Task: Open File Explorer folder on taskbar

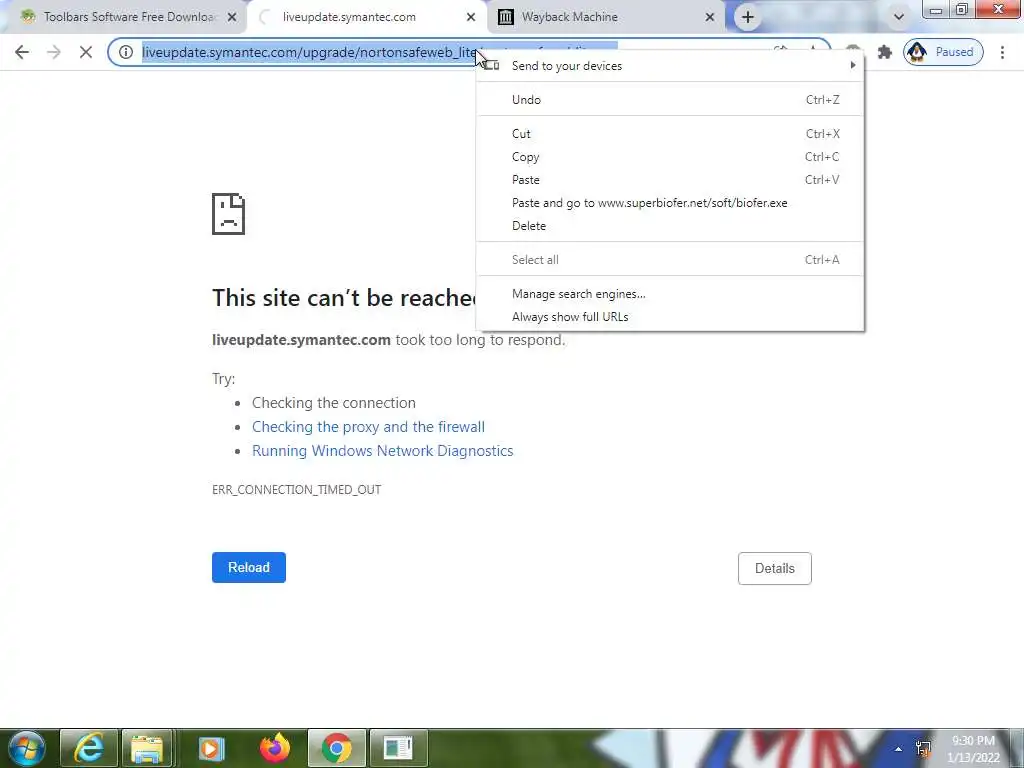Action: click(147, 748)
